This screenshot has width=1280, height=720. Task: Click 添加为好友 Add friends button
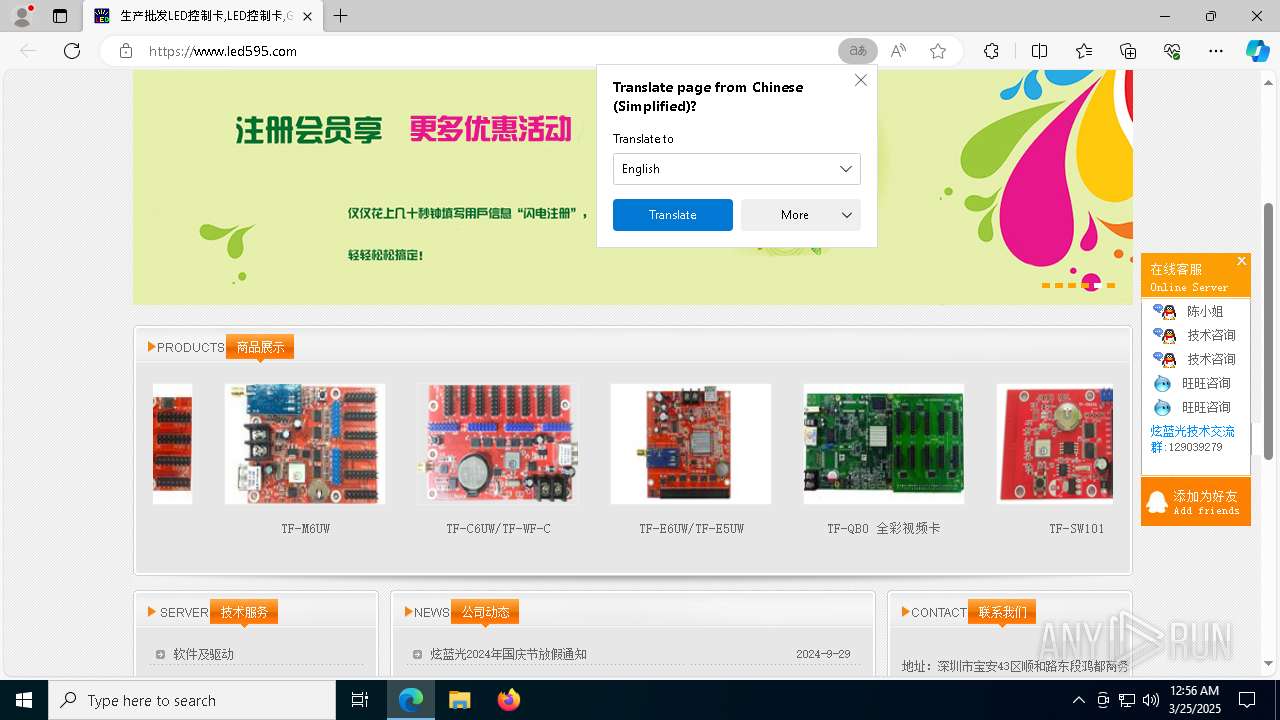1196,501
